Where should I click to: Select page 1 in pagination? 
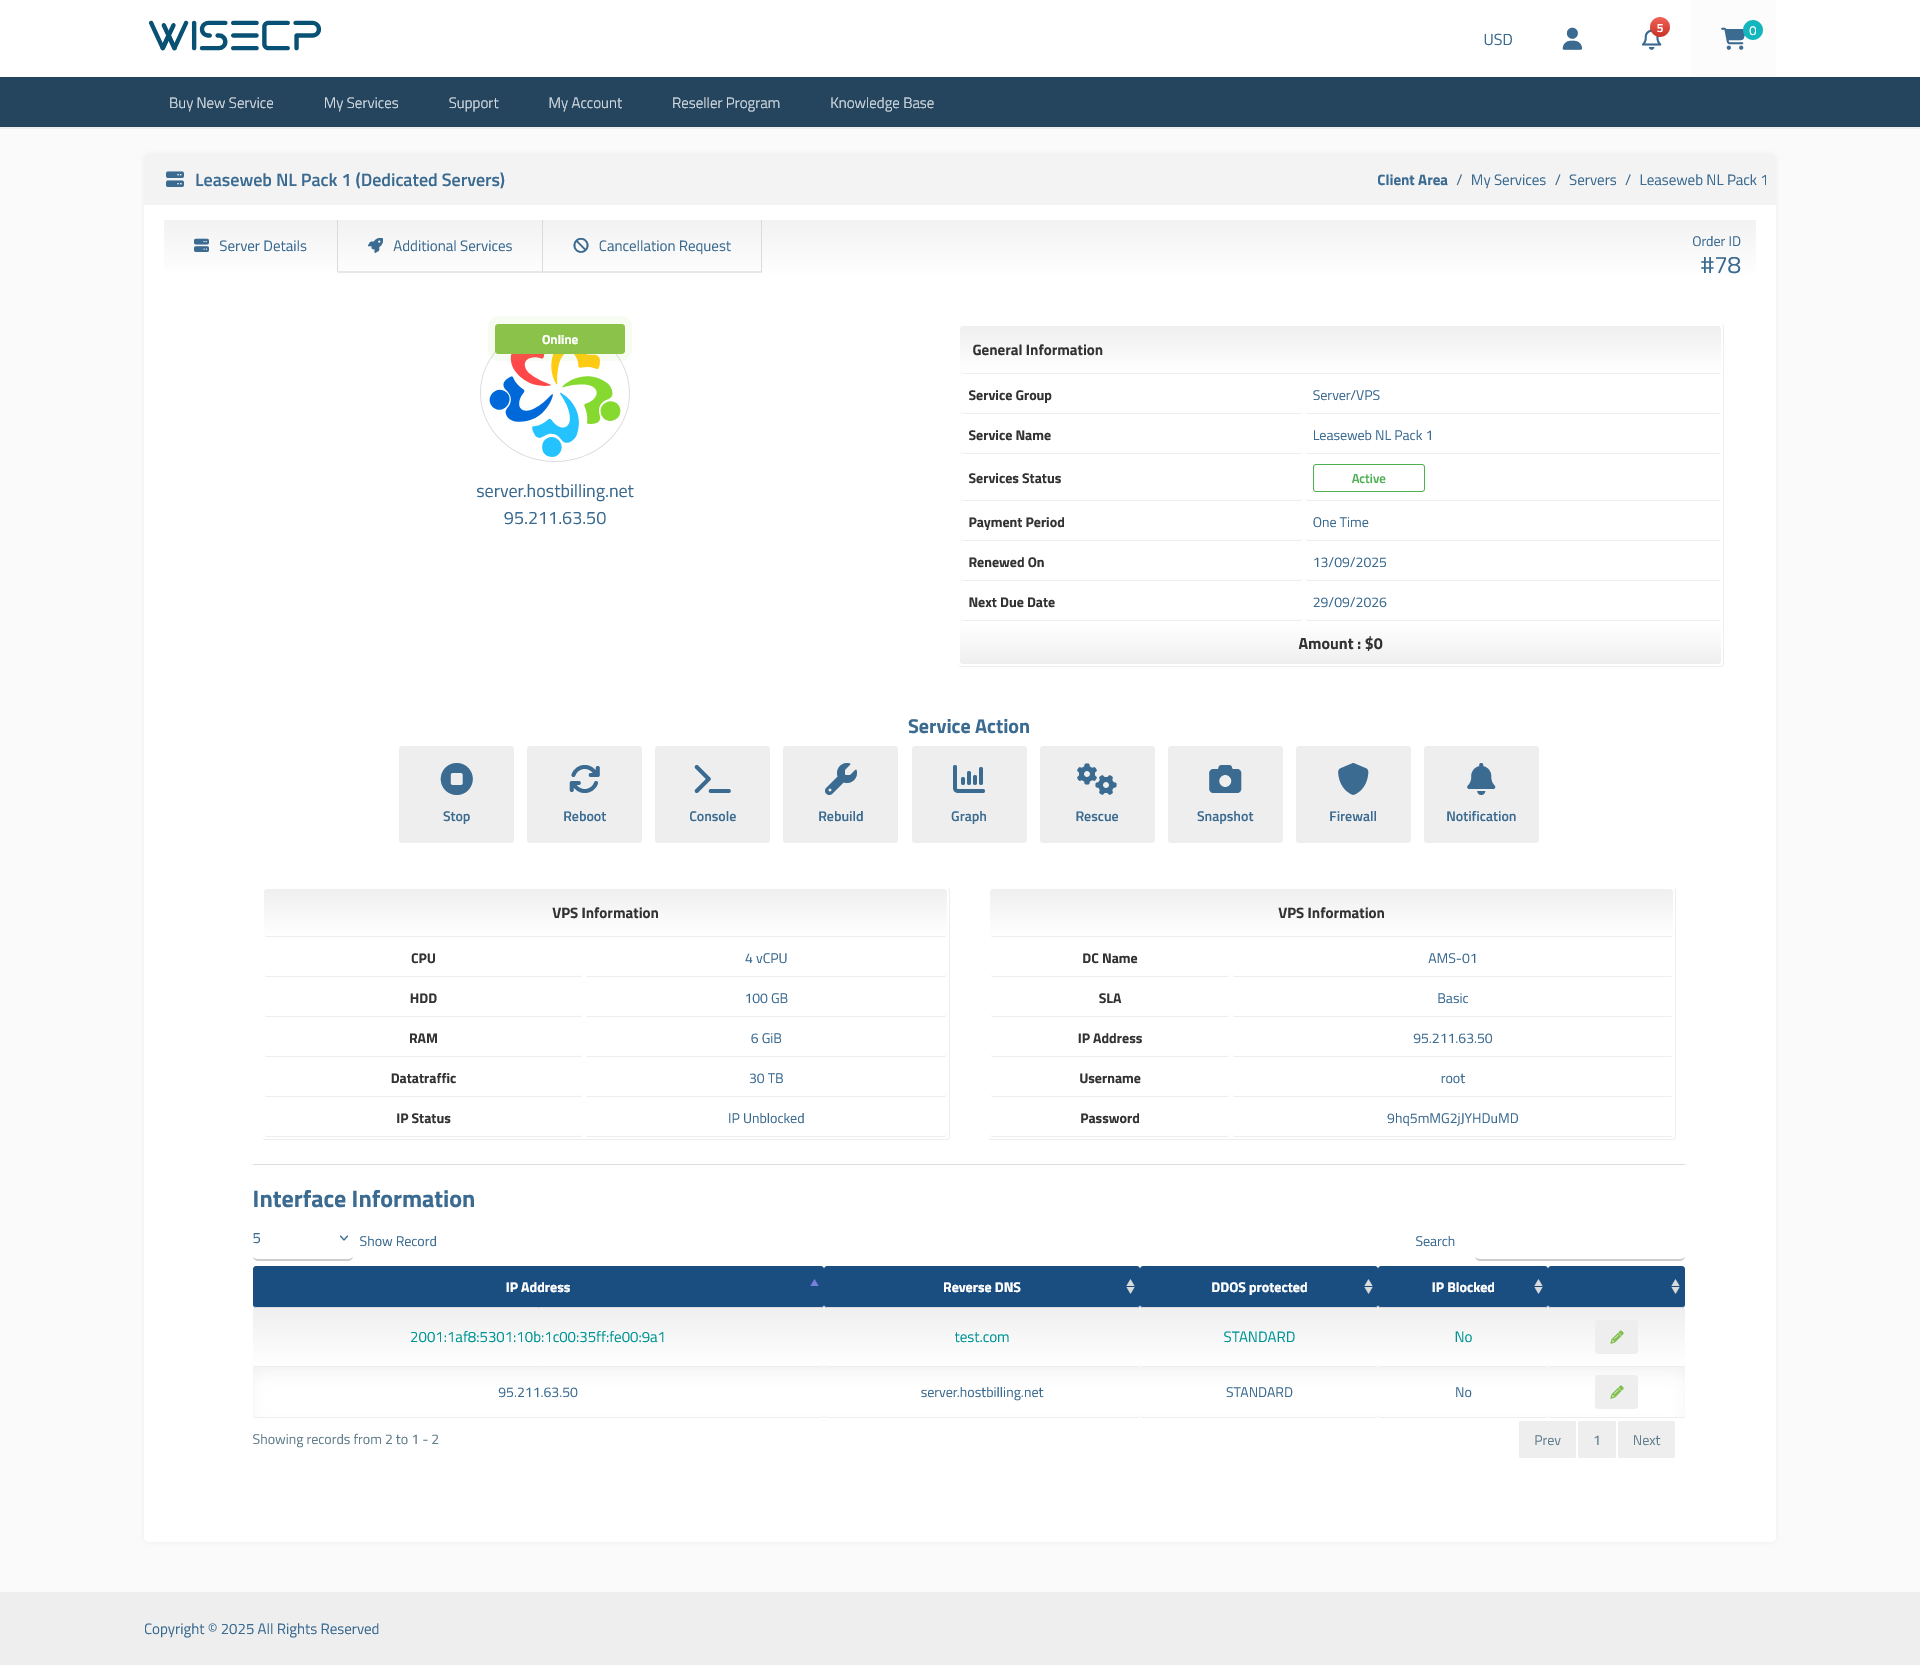(1597, 1440)
